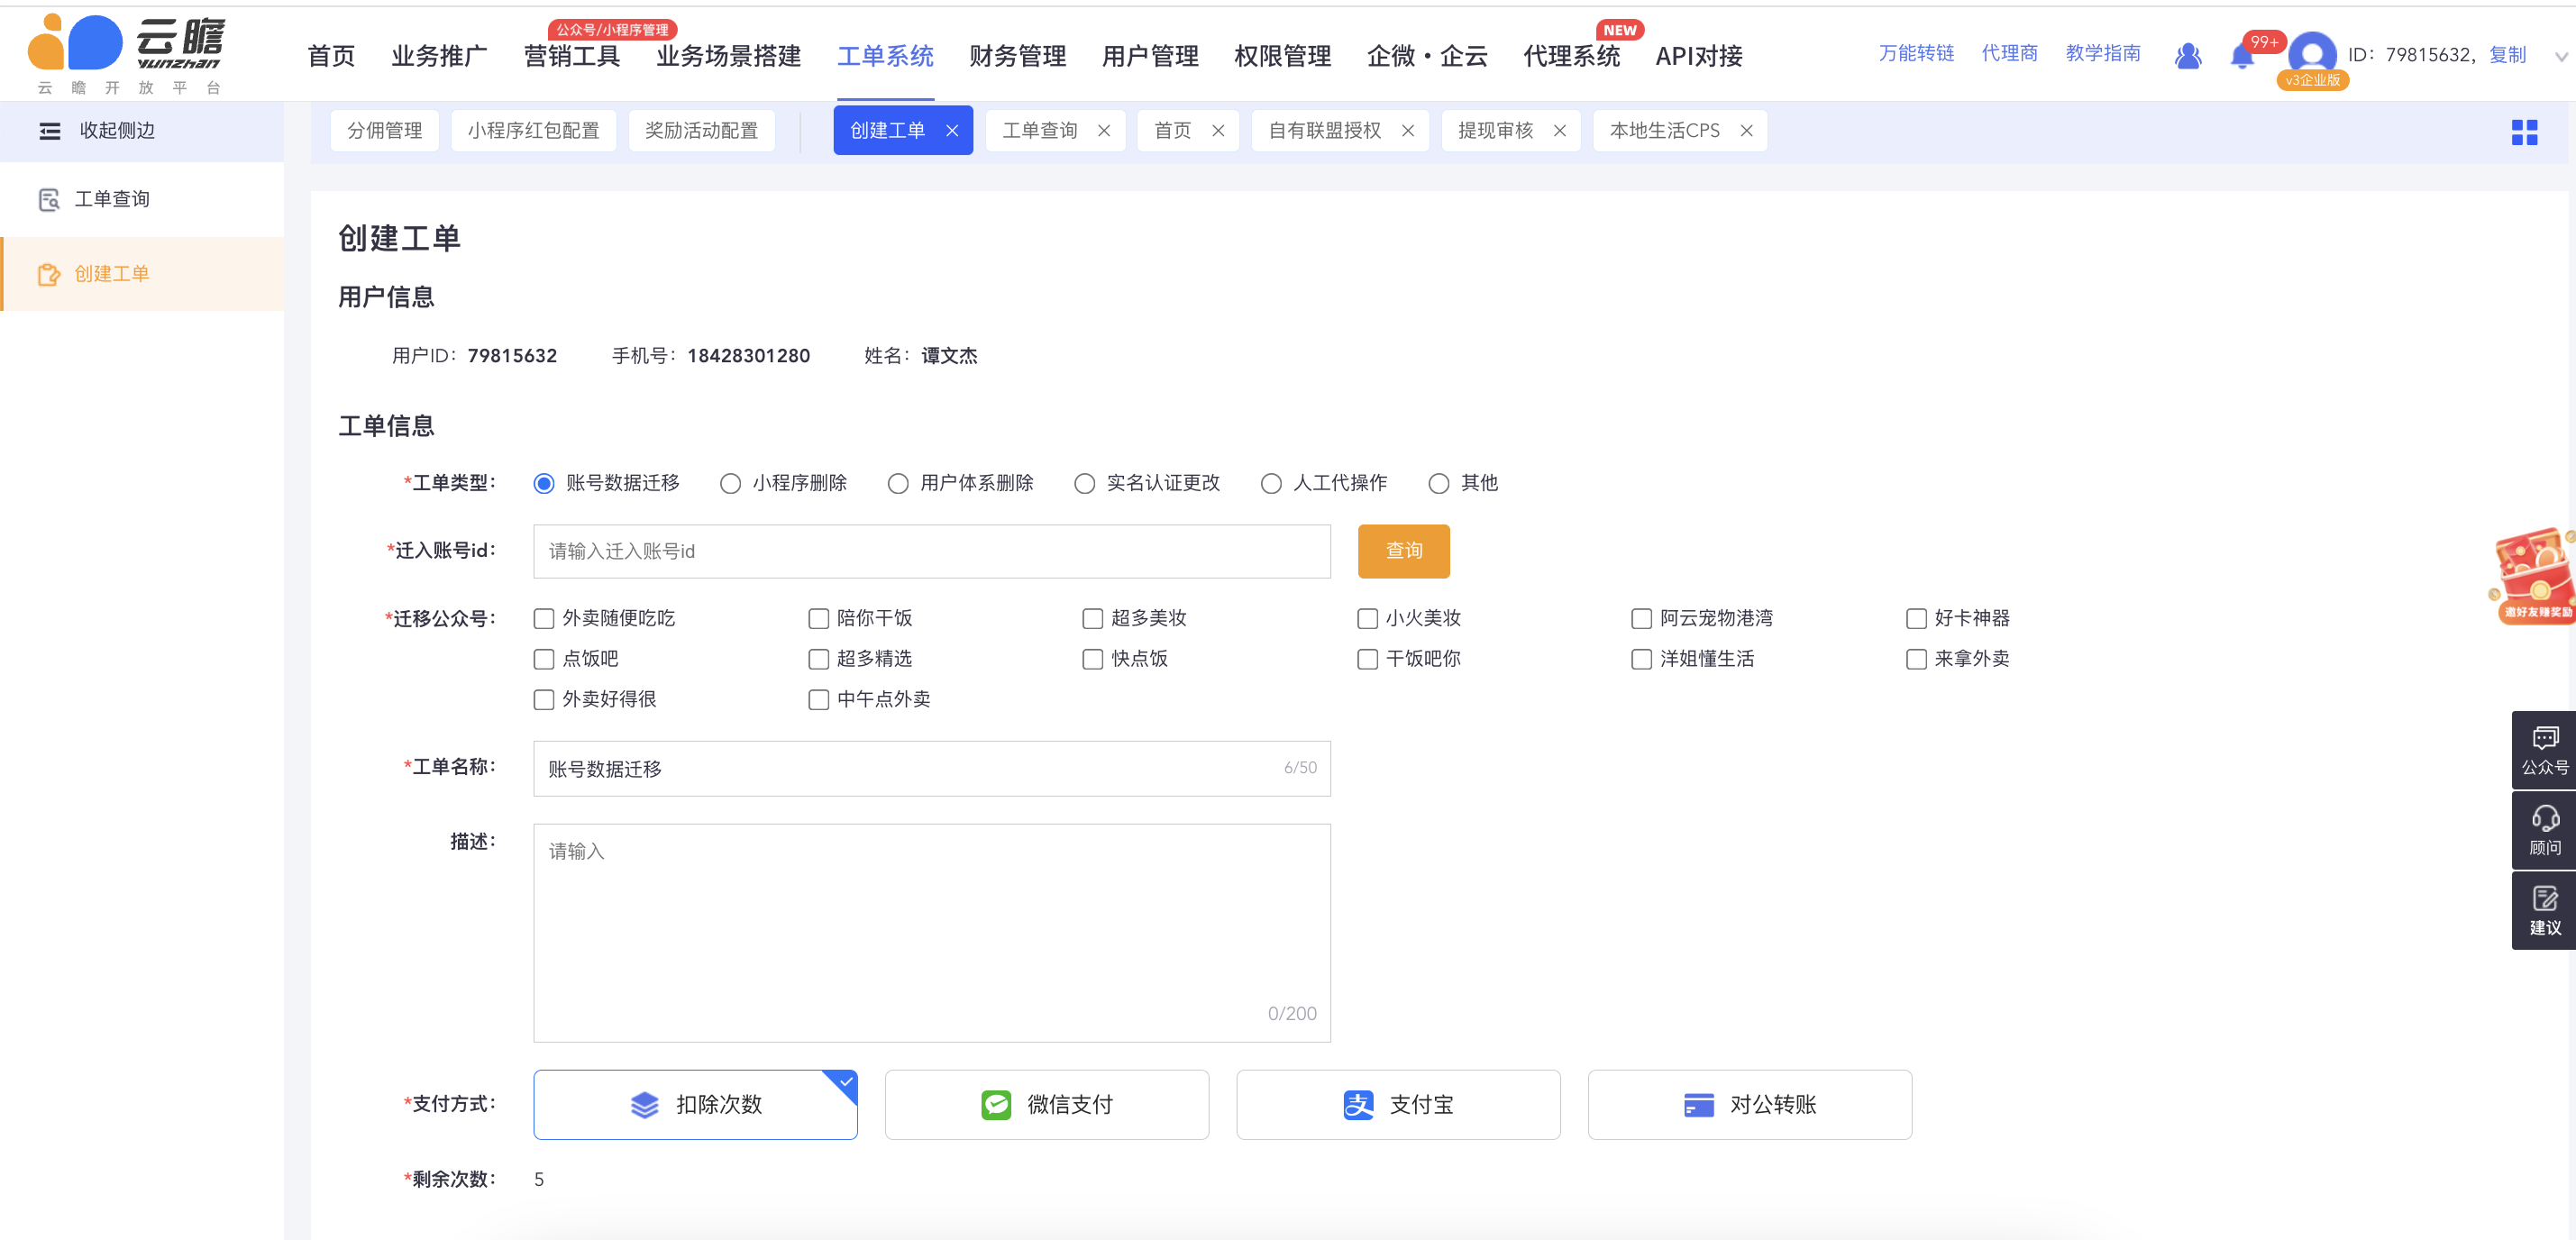The width and height of the screenshot is (2576, 1240).
Task: Open the 公众号 floating widget
Action: click(x=2544, y=751)
